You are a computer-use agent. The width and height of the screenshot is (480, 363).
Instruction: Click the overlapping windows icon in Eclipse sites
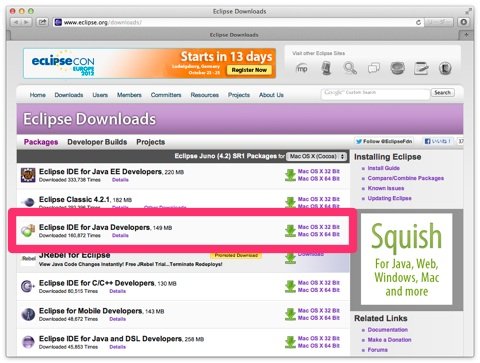[374, 68]
